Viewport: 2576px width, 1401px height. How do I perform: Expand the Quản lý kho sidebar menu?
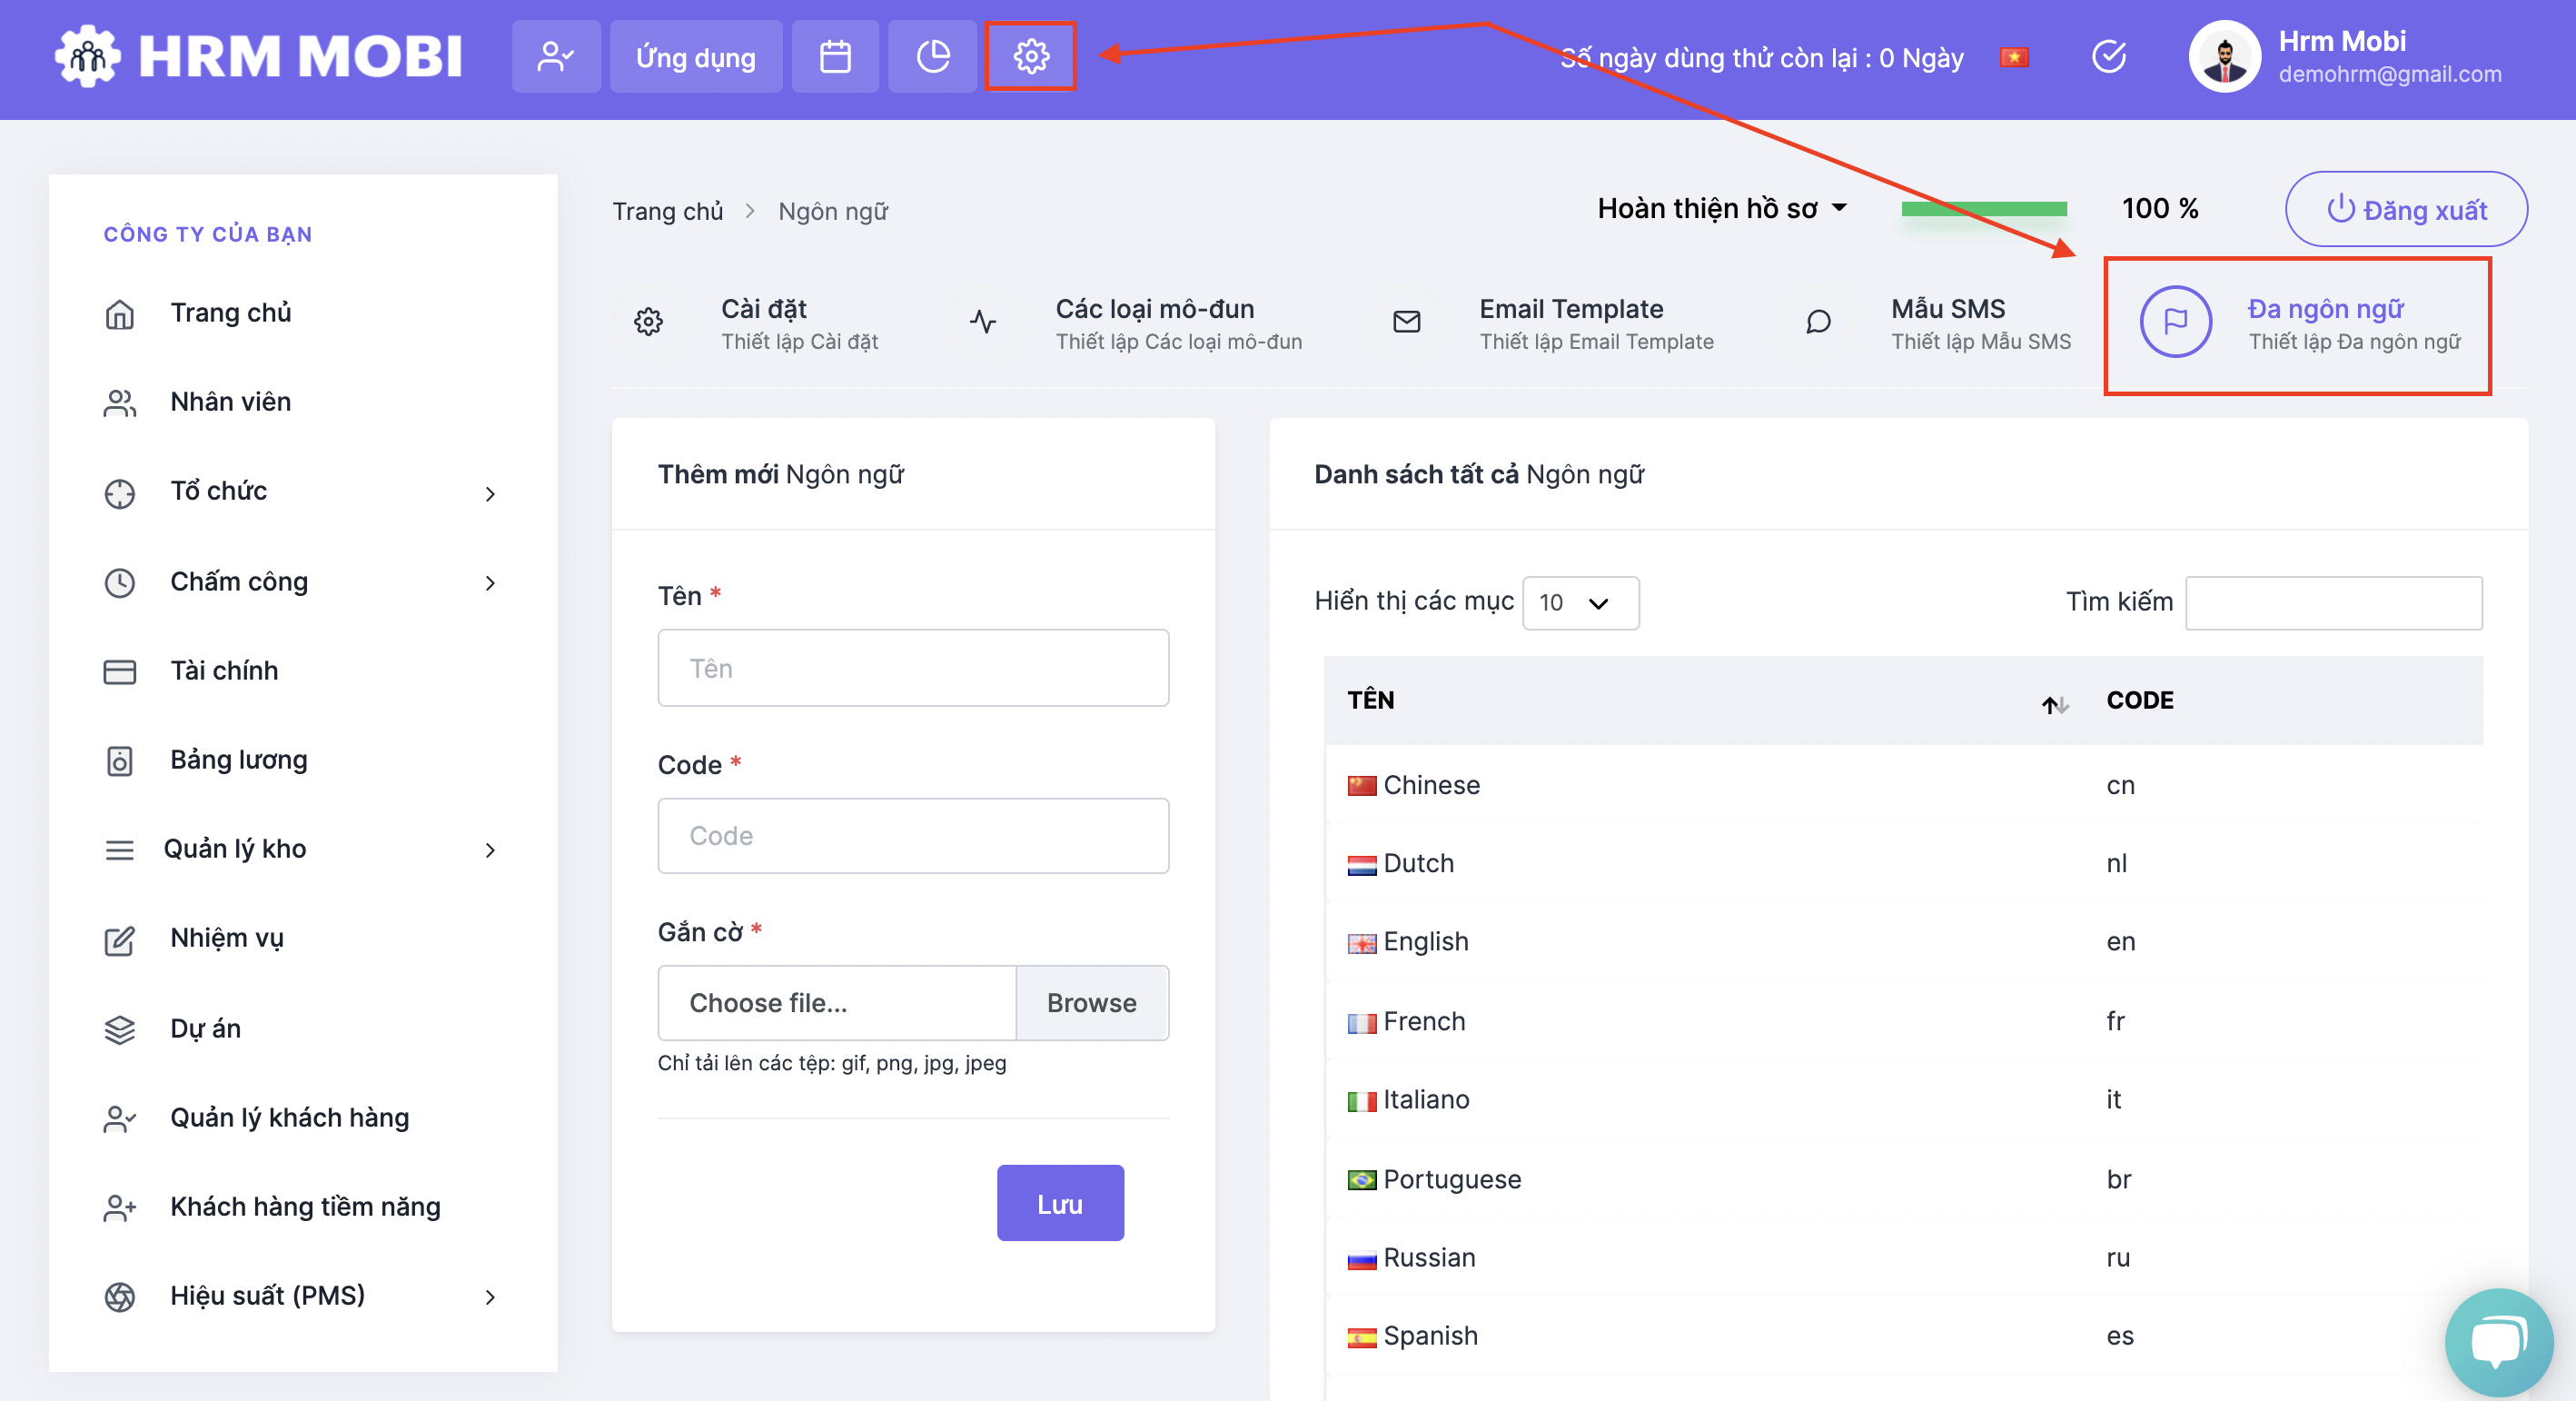(303, 849)
